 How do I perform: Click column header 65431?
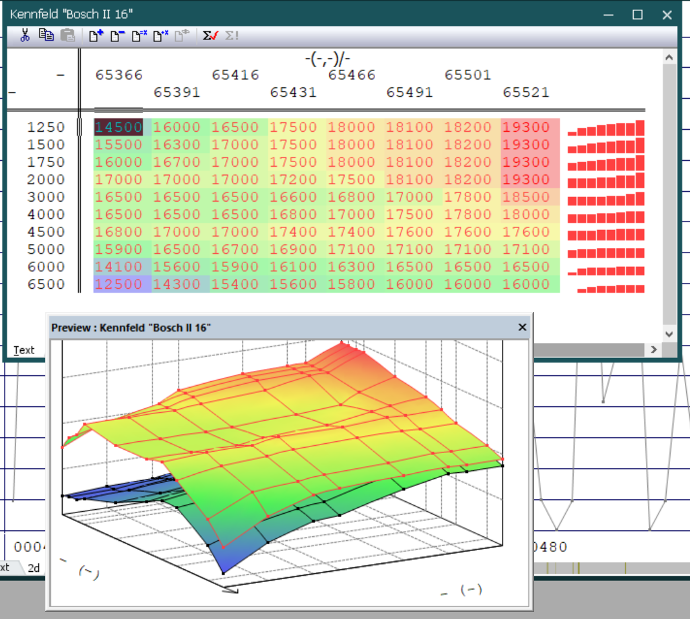click(x=294, y=92)
